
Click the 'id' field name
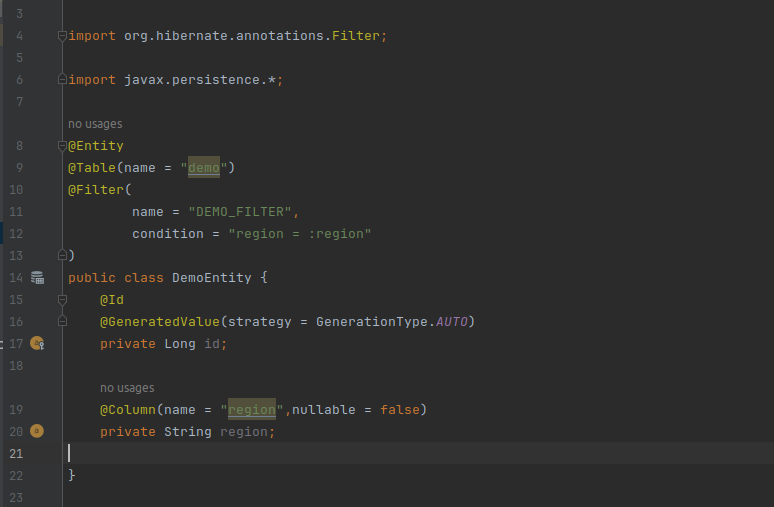212,344
